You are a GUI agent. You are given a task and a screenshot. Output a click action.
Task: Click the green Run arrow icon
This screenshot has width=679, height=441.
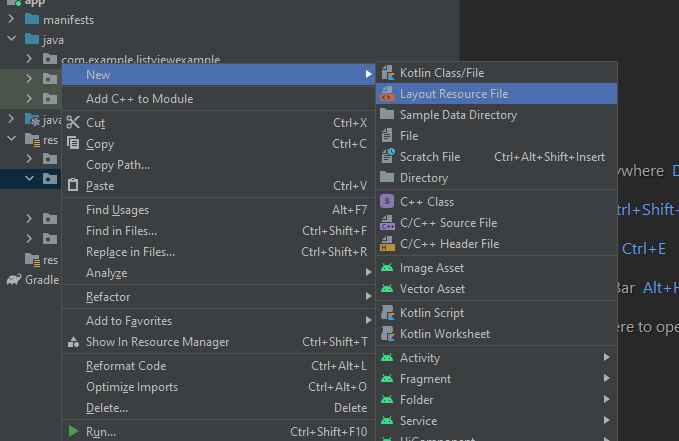point(73,431)
